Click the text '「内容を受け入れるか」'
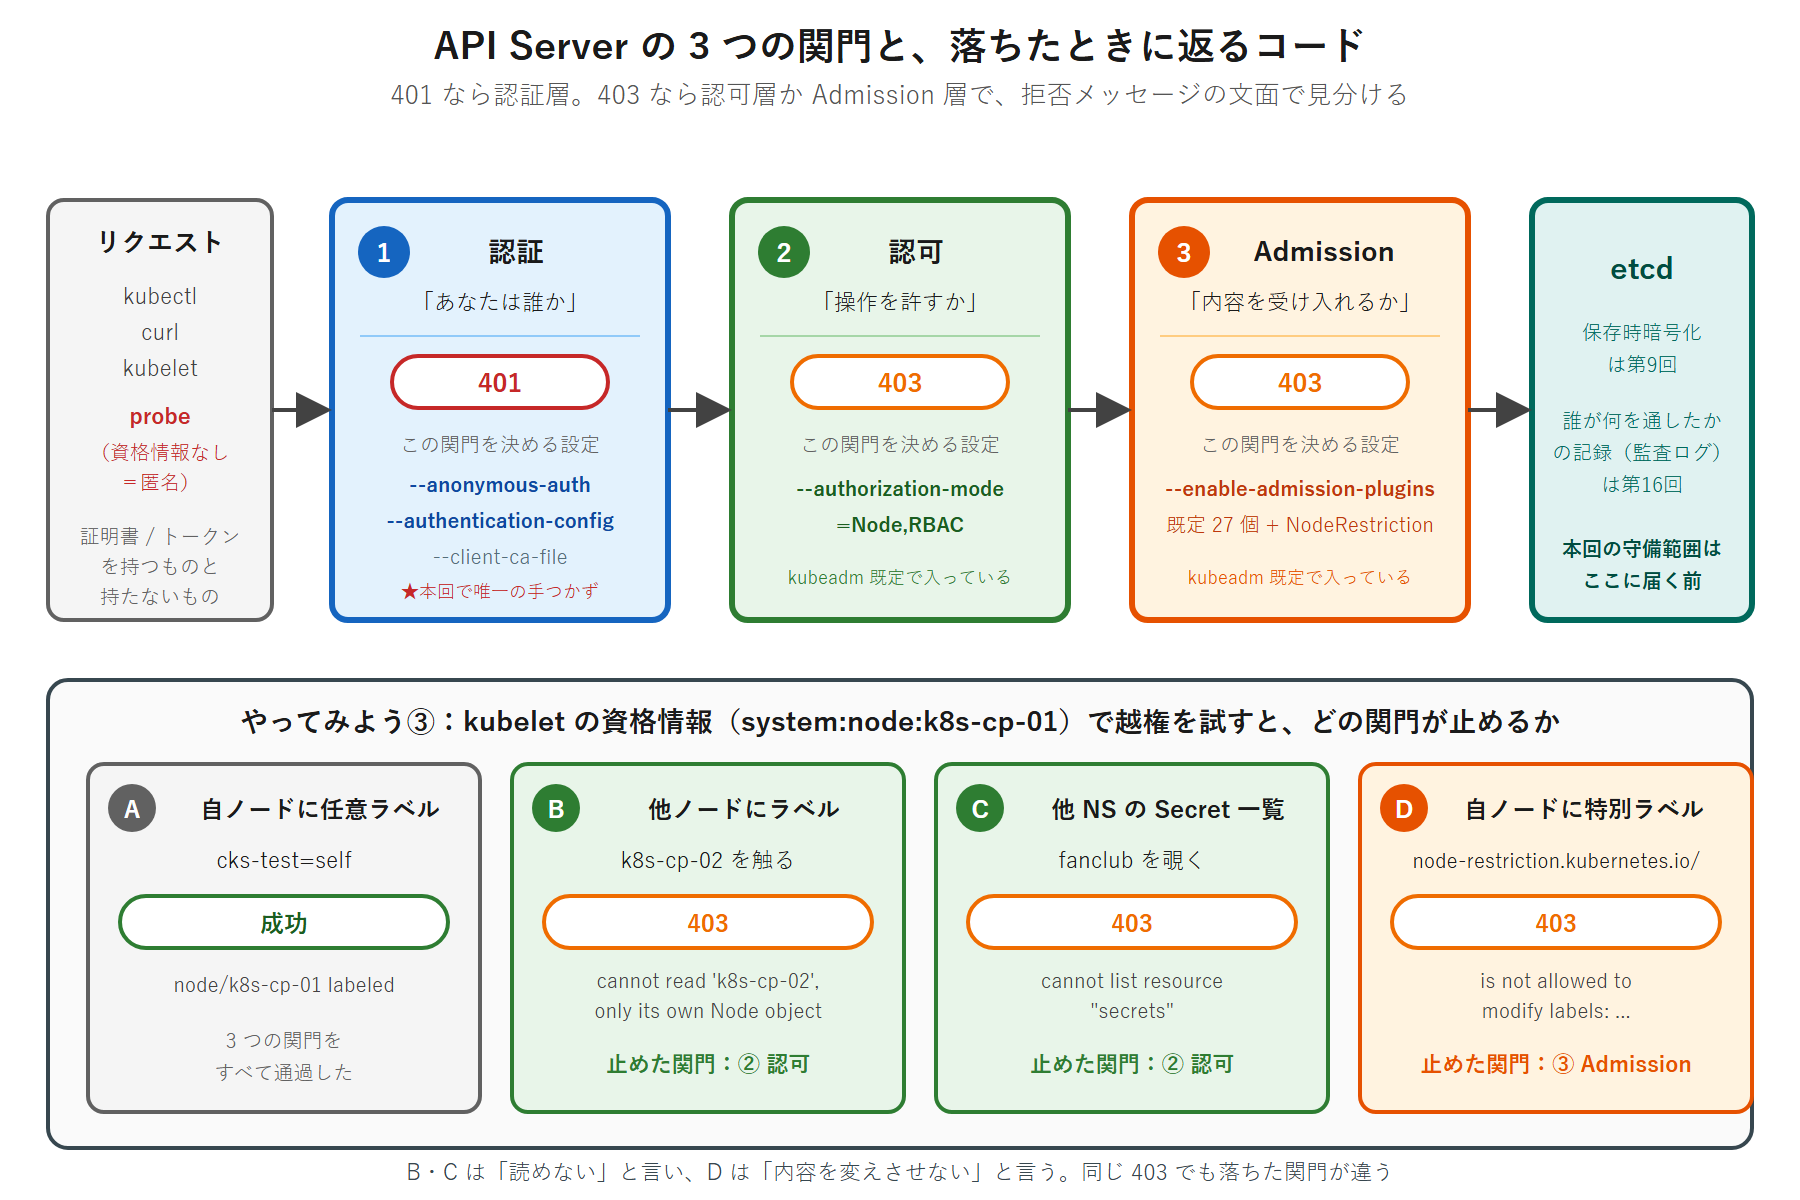The height and width of the screenshot is (1200, 1800). coord(1300,302)
